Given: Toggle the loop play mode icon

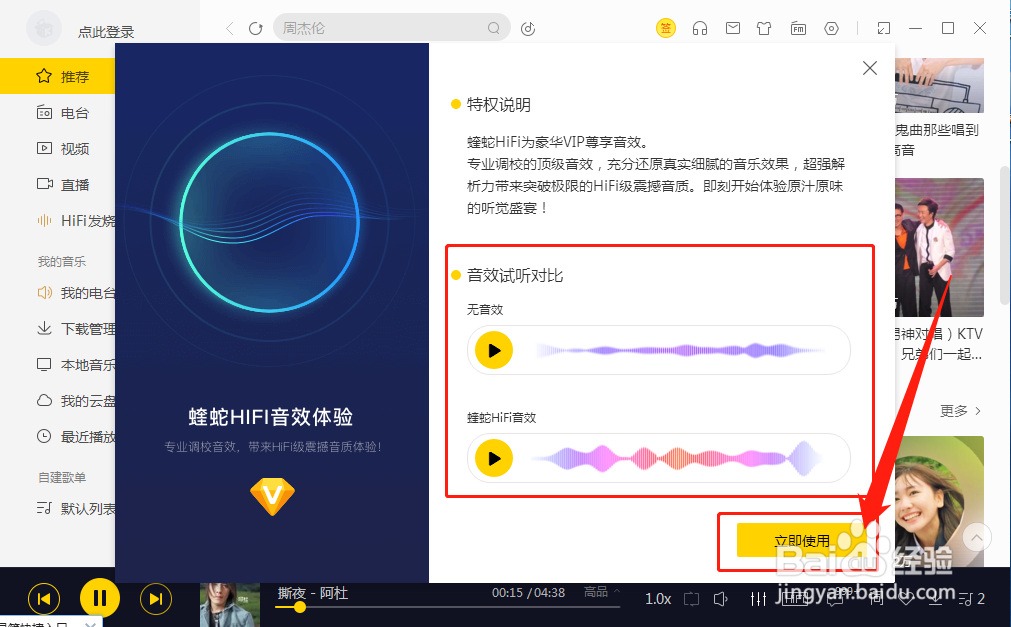Looking at the screenshot, I should tap(691, 599).
